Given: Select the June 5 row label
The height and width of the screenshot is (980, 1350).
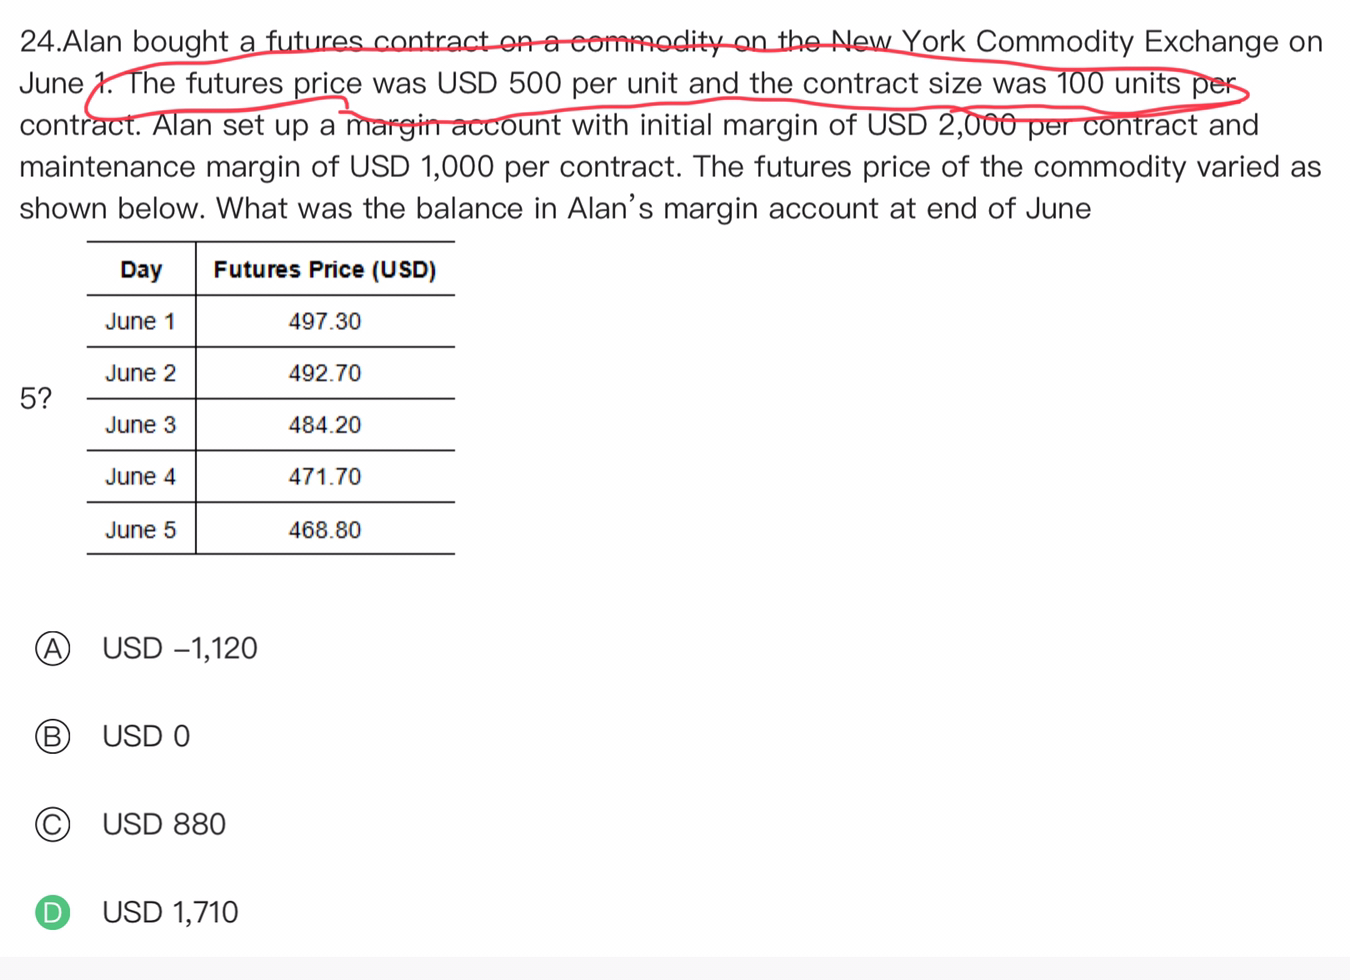Looking at the screenshot, I should click(x=141, y=530).
